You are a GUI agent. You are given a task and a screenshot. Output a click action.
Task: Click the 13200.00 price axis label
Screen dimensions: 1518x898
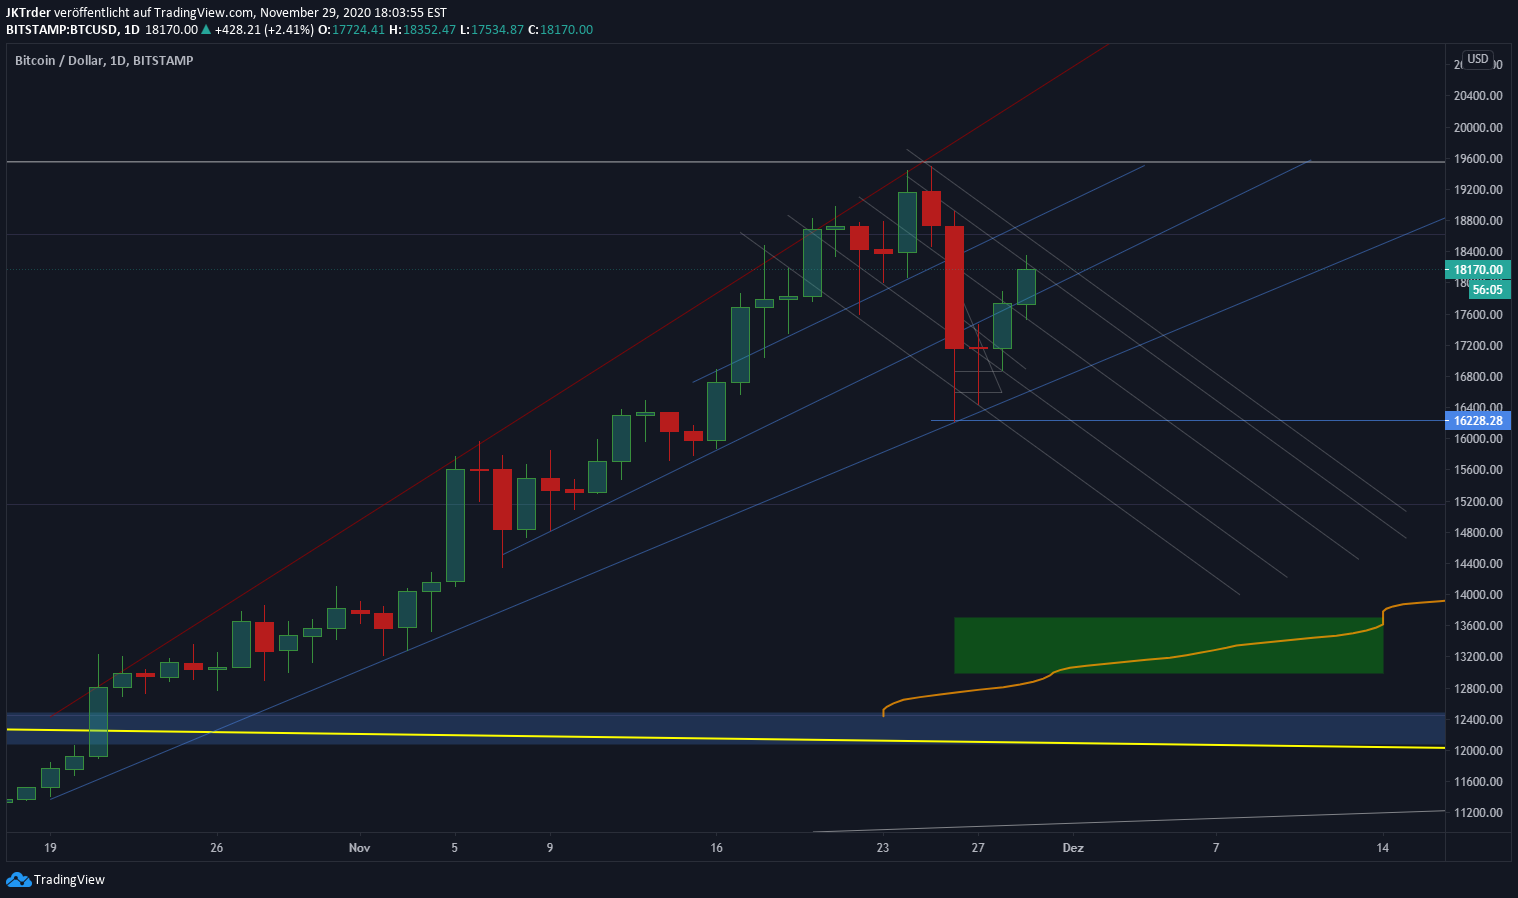click(x=1478, y=657)
